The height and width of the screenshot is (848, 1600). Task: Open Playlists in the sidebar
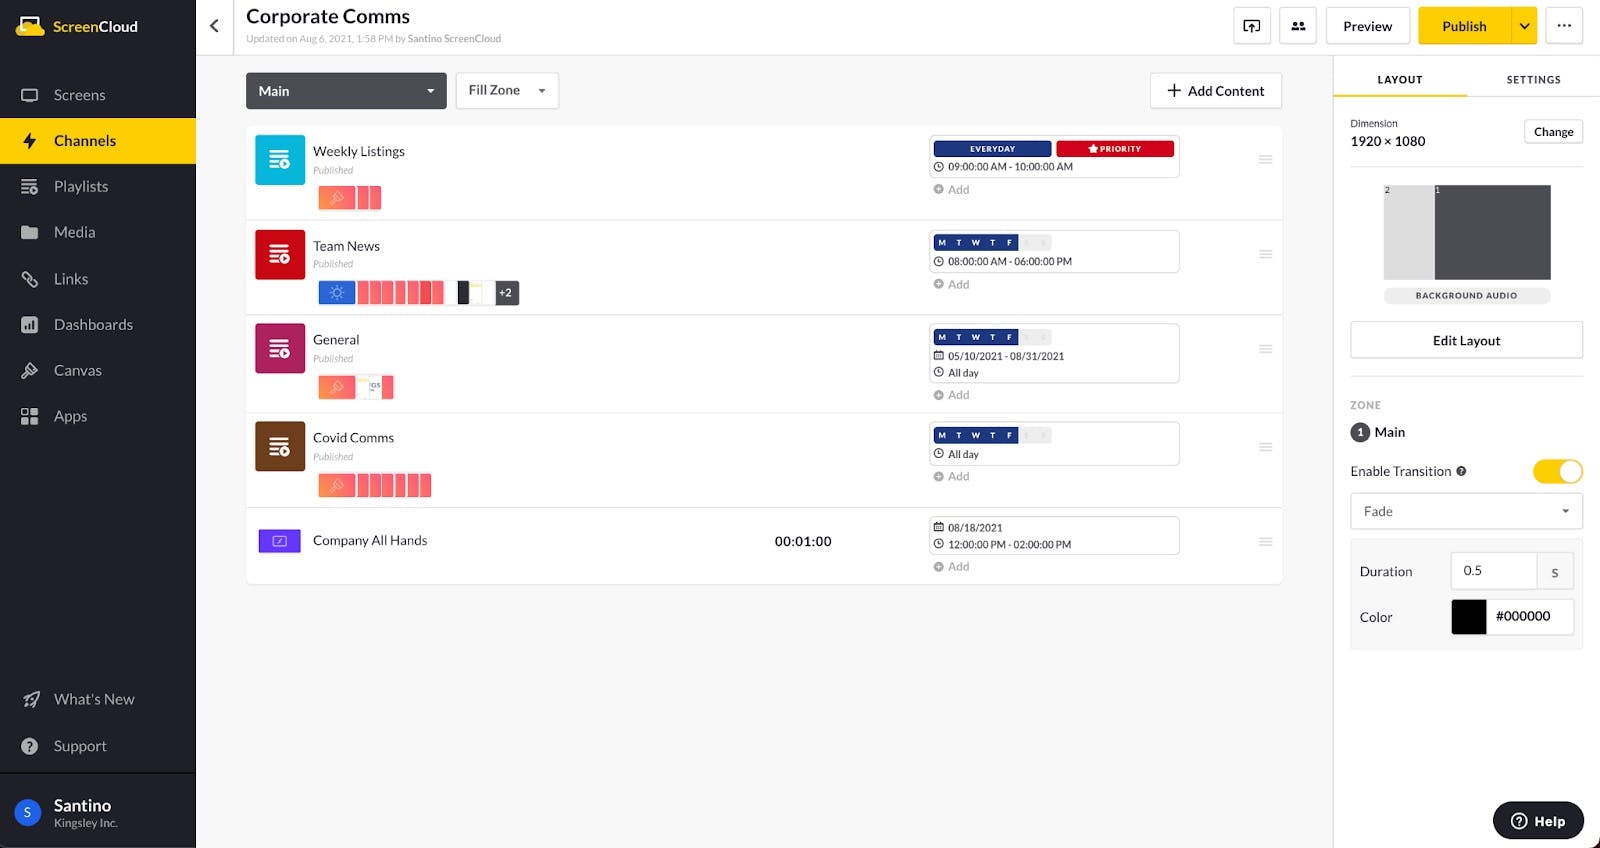98,187
